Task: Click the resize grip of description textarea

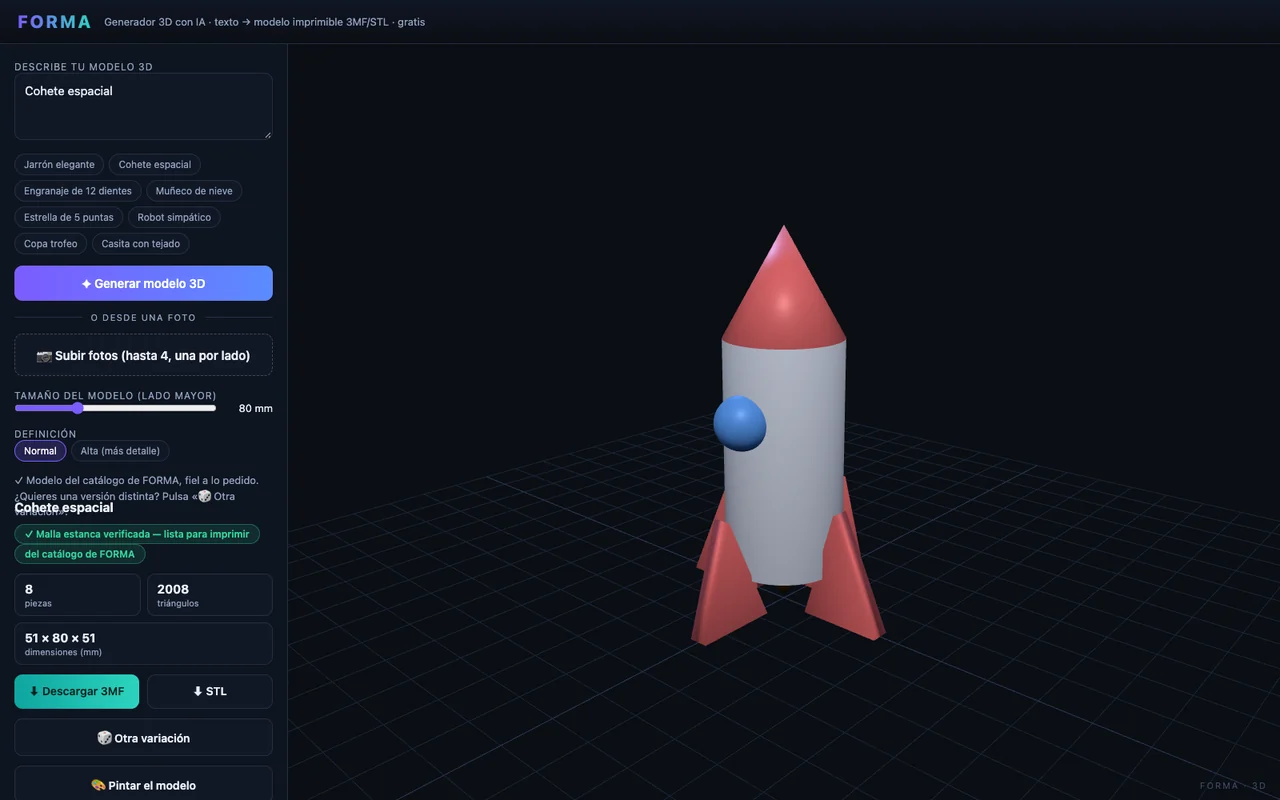Action: pyautogui.click(x=266, y=133)
